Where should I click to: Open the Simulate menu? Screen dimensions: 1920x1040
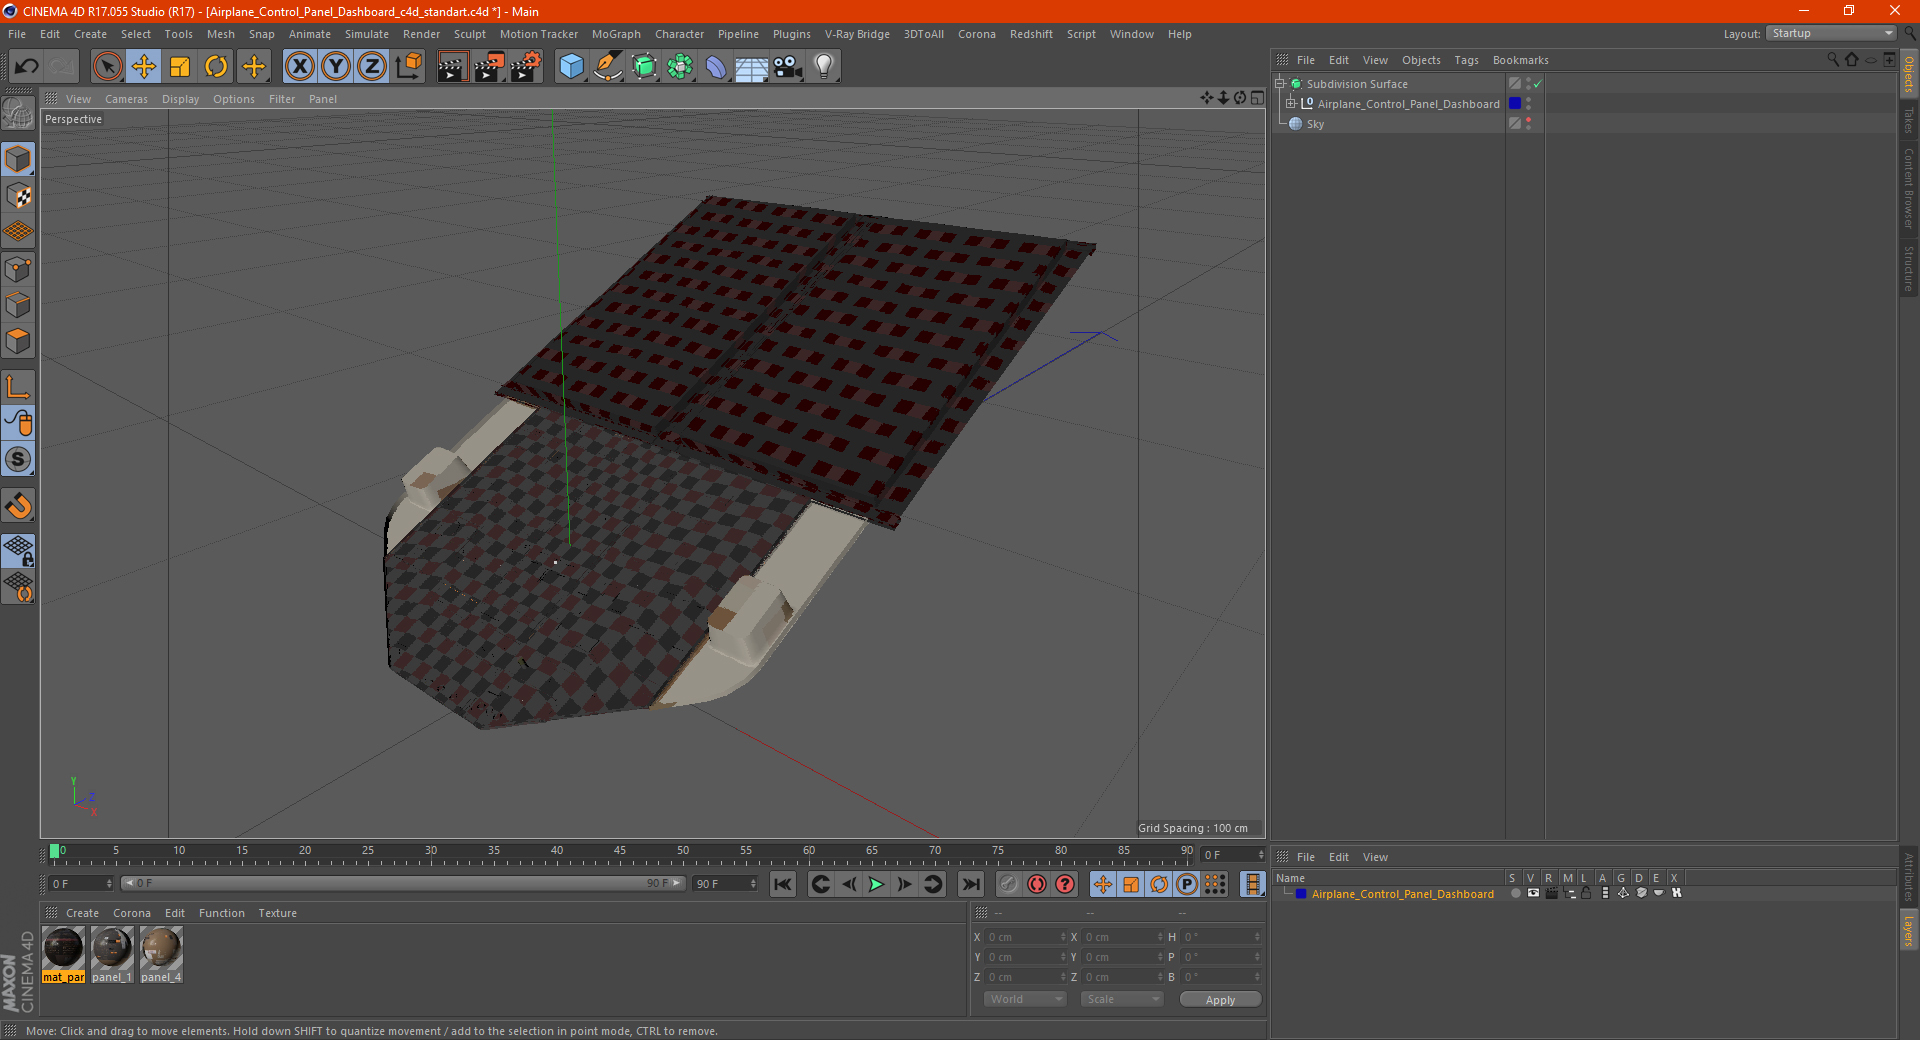click(x=367, y=34)
